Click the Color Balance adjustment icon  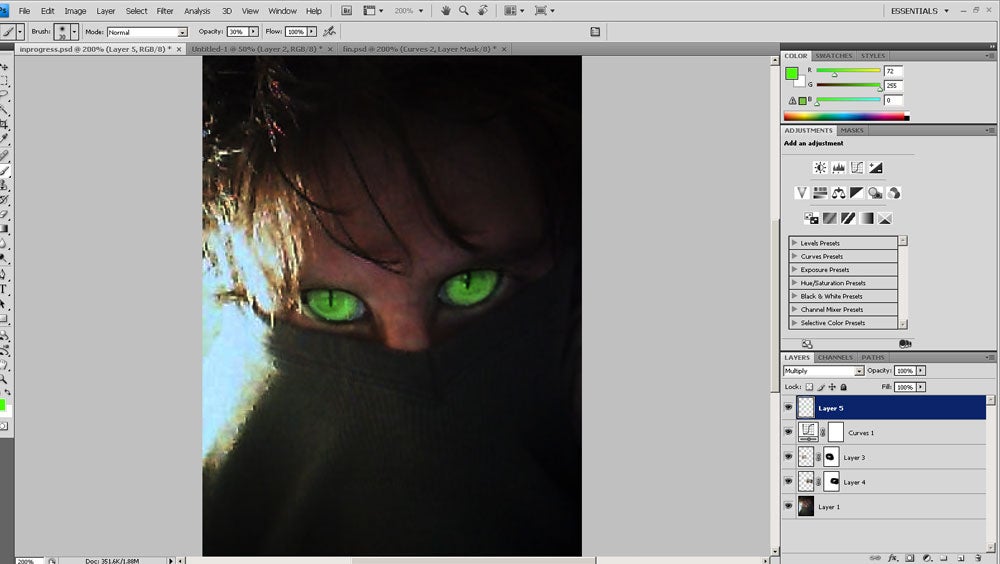[x=838, y=193]
